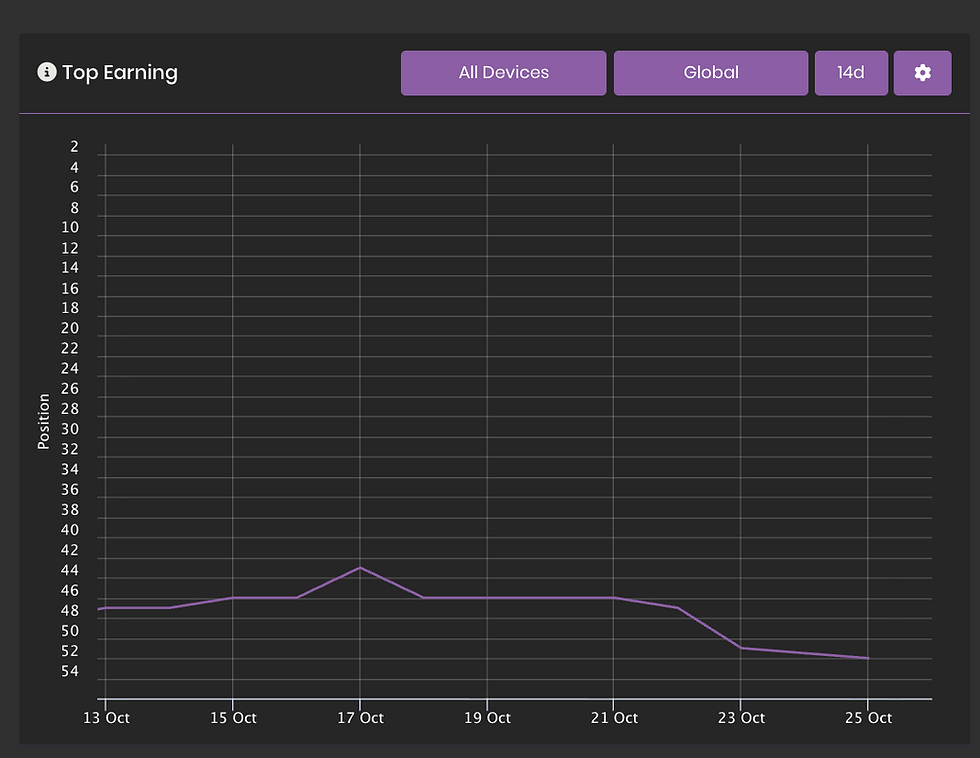Viewport: 980px width, 758px height.
Task: Click the 17 Oct x-axis label
Action: click(x=360, y=718)
